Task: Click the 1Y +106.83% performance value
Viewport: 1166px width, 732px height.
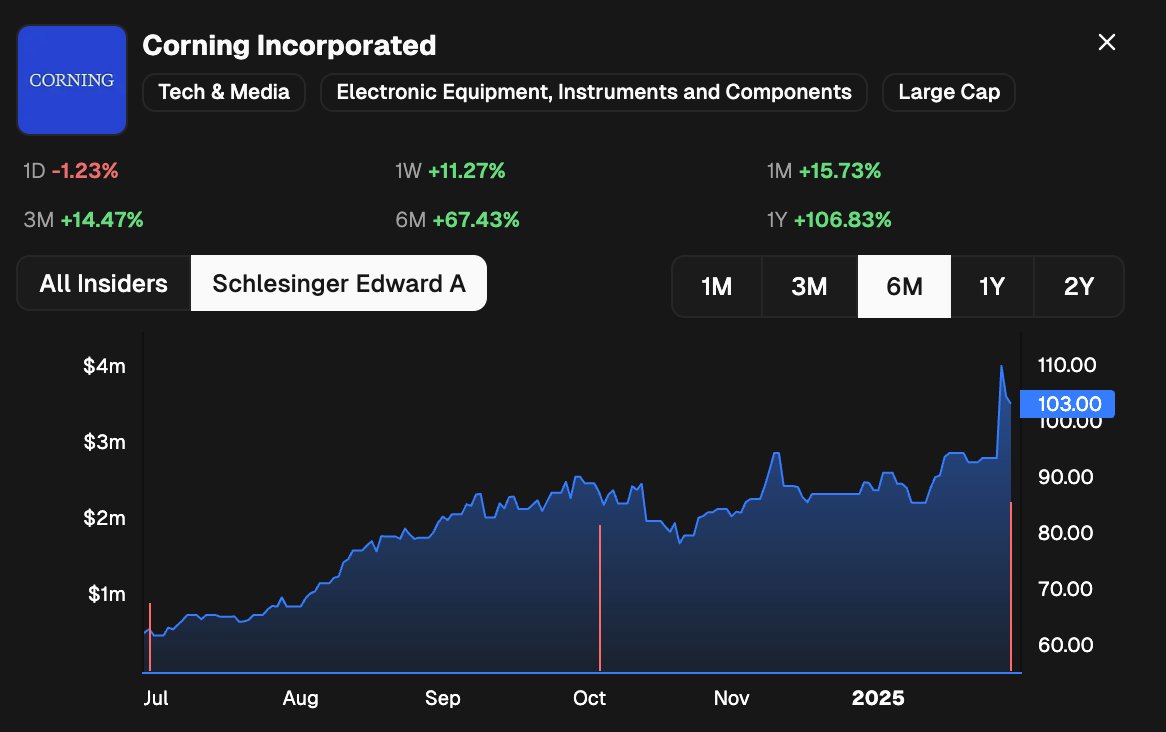Action: (x=829, y=220)
